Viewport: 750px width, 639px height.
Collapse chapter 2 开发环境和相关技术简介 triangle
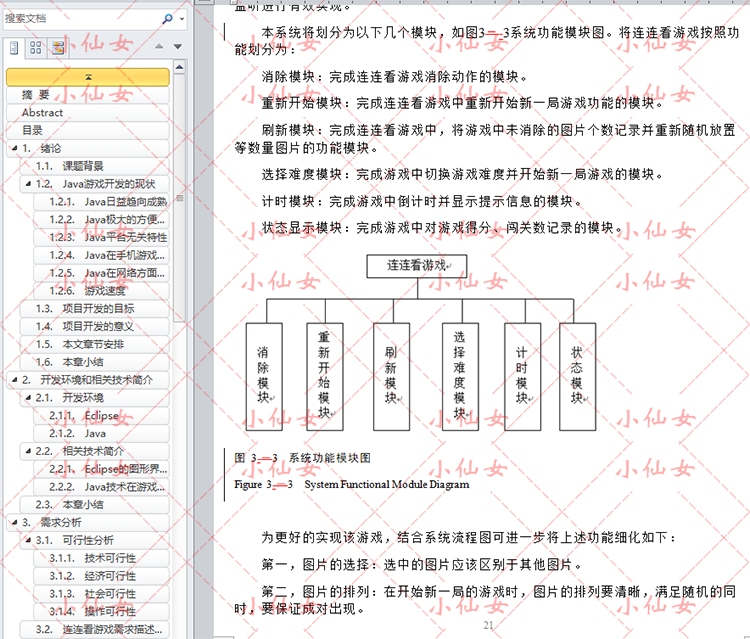[x=14, y=380]
